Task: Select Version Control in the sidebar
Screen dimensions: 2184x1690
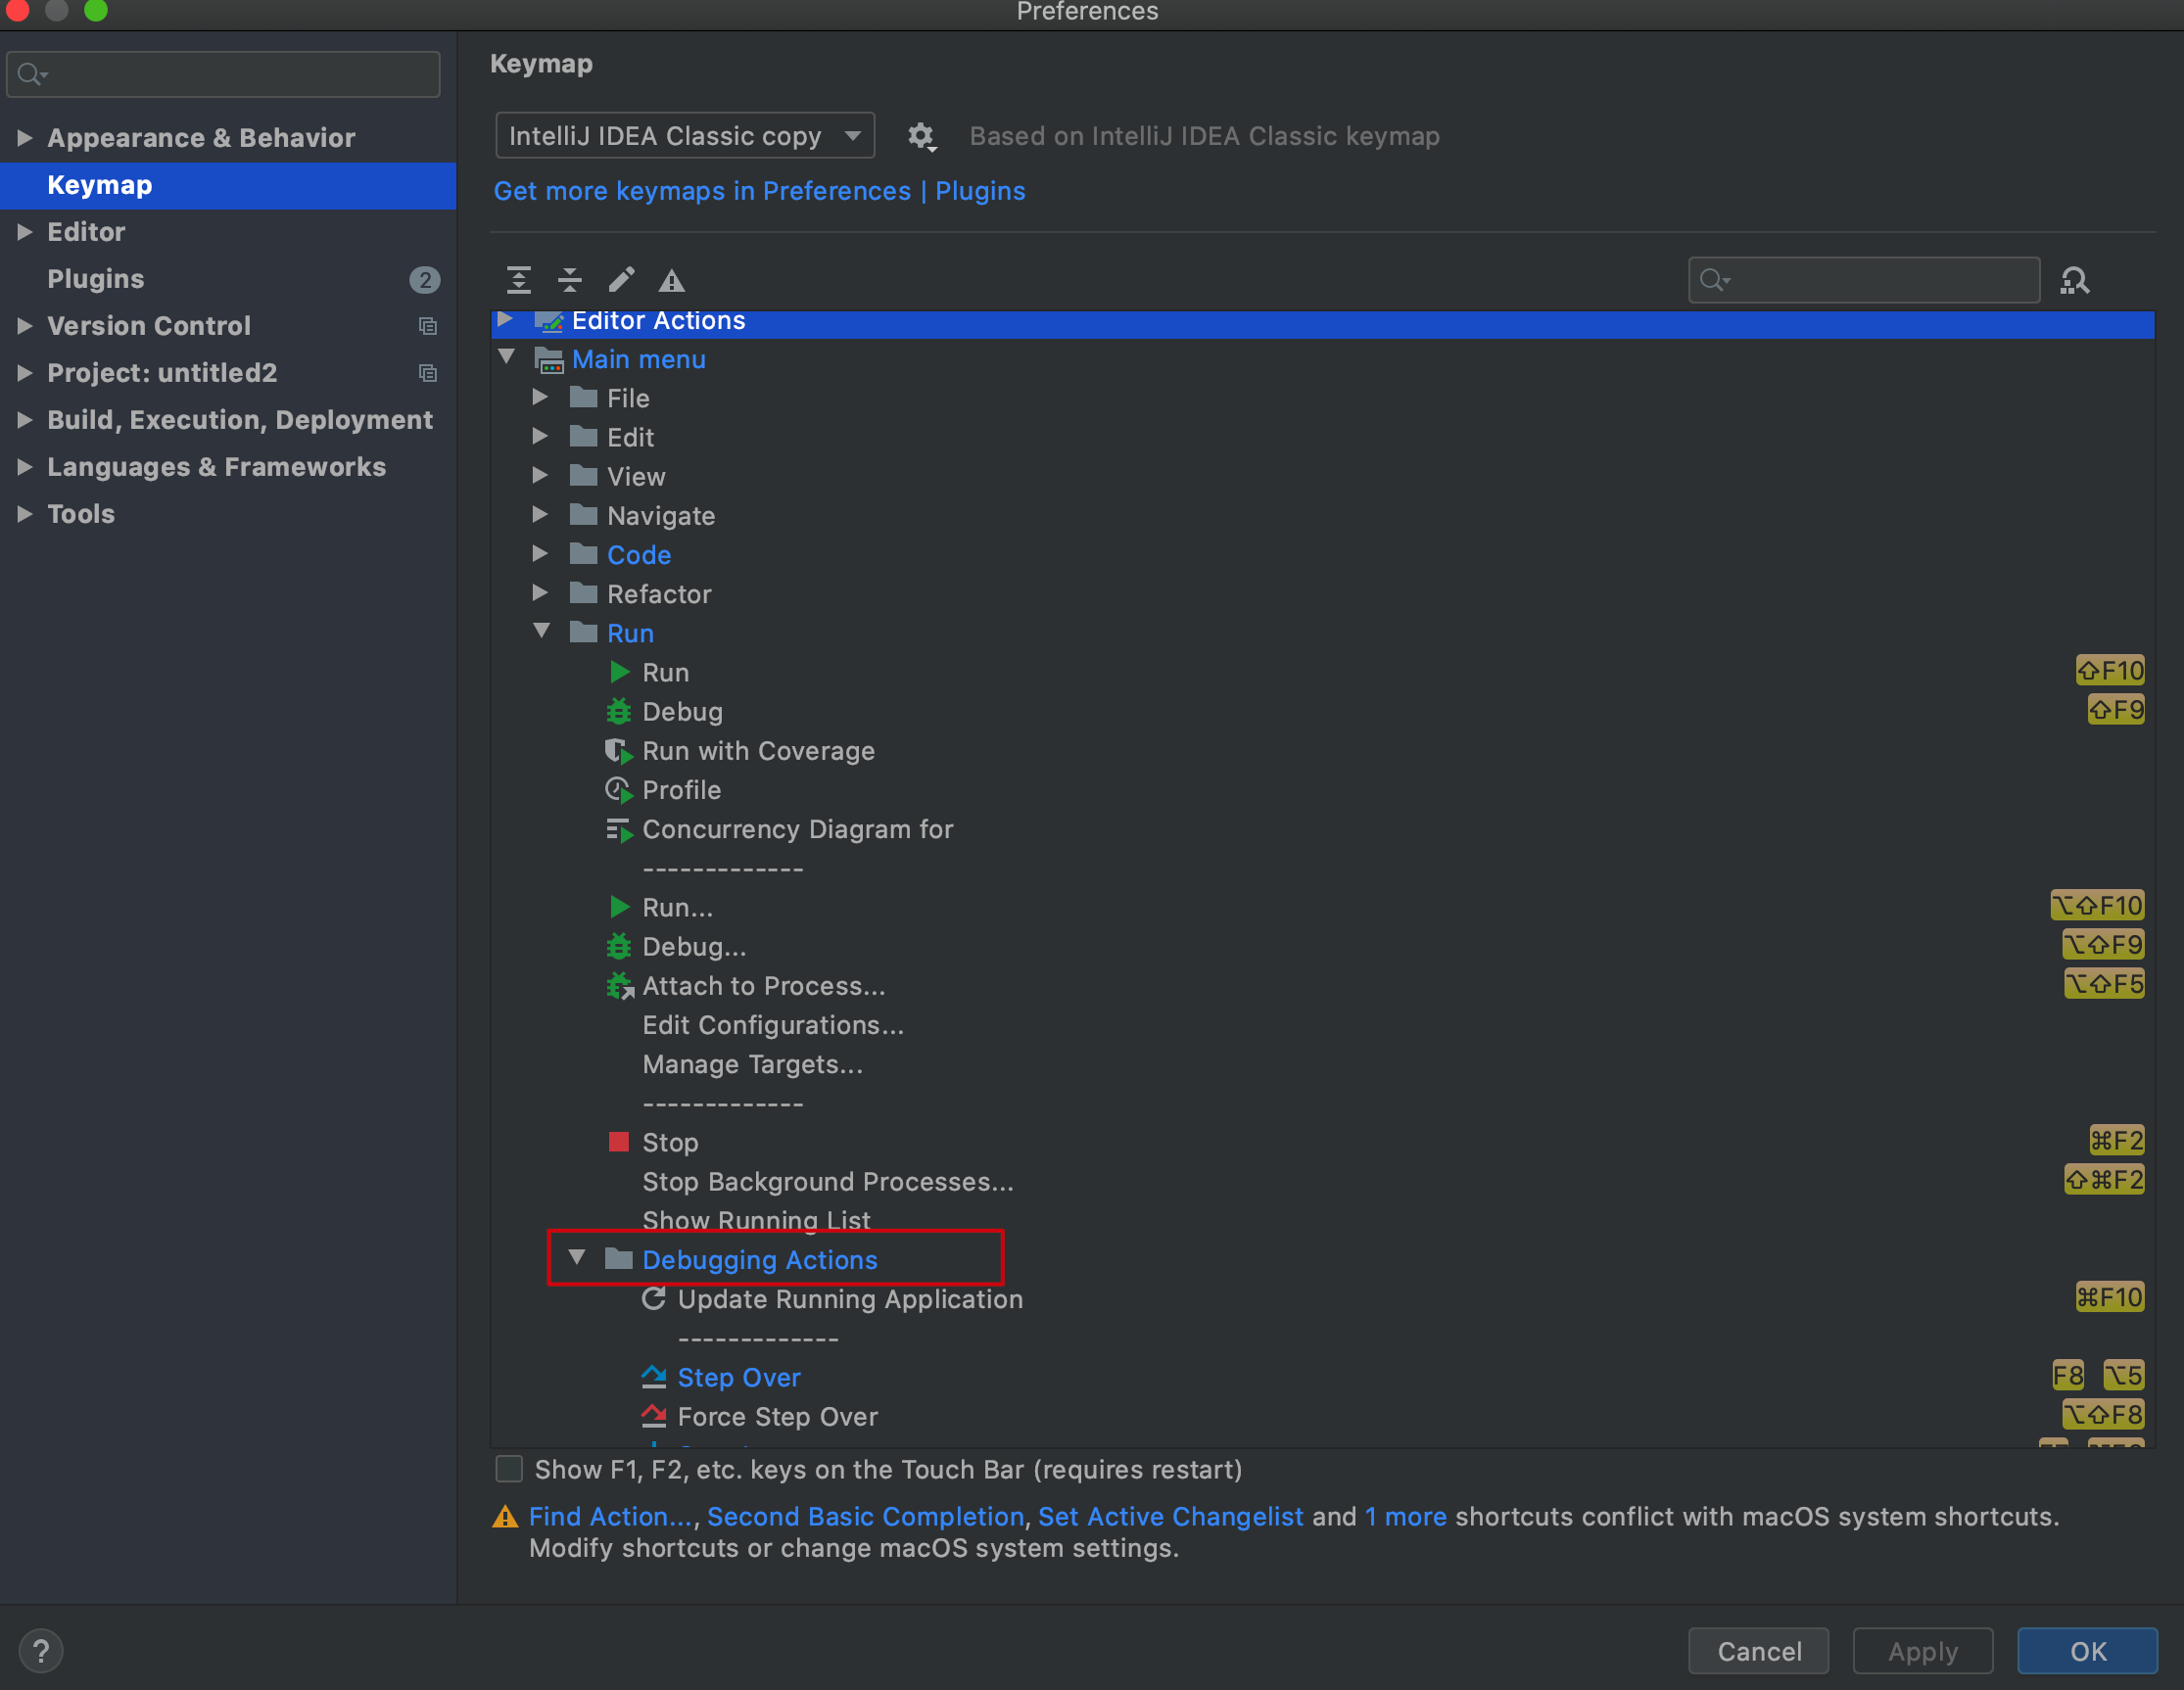Action: pyautogui.click(x=228, y=326)
